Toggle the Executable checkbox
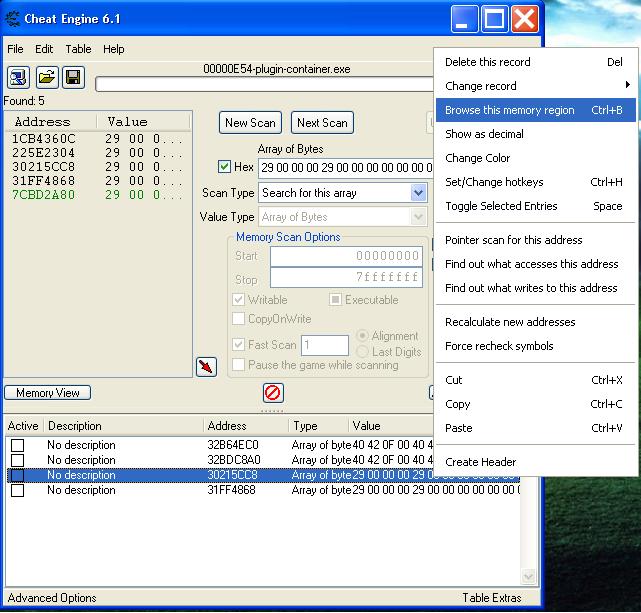 [x=335, y=300]
